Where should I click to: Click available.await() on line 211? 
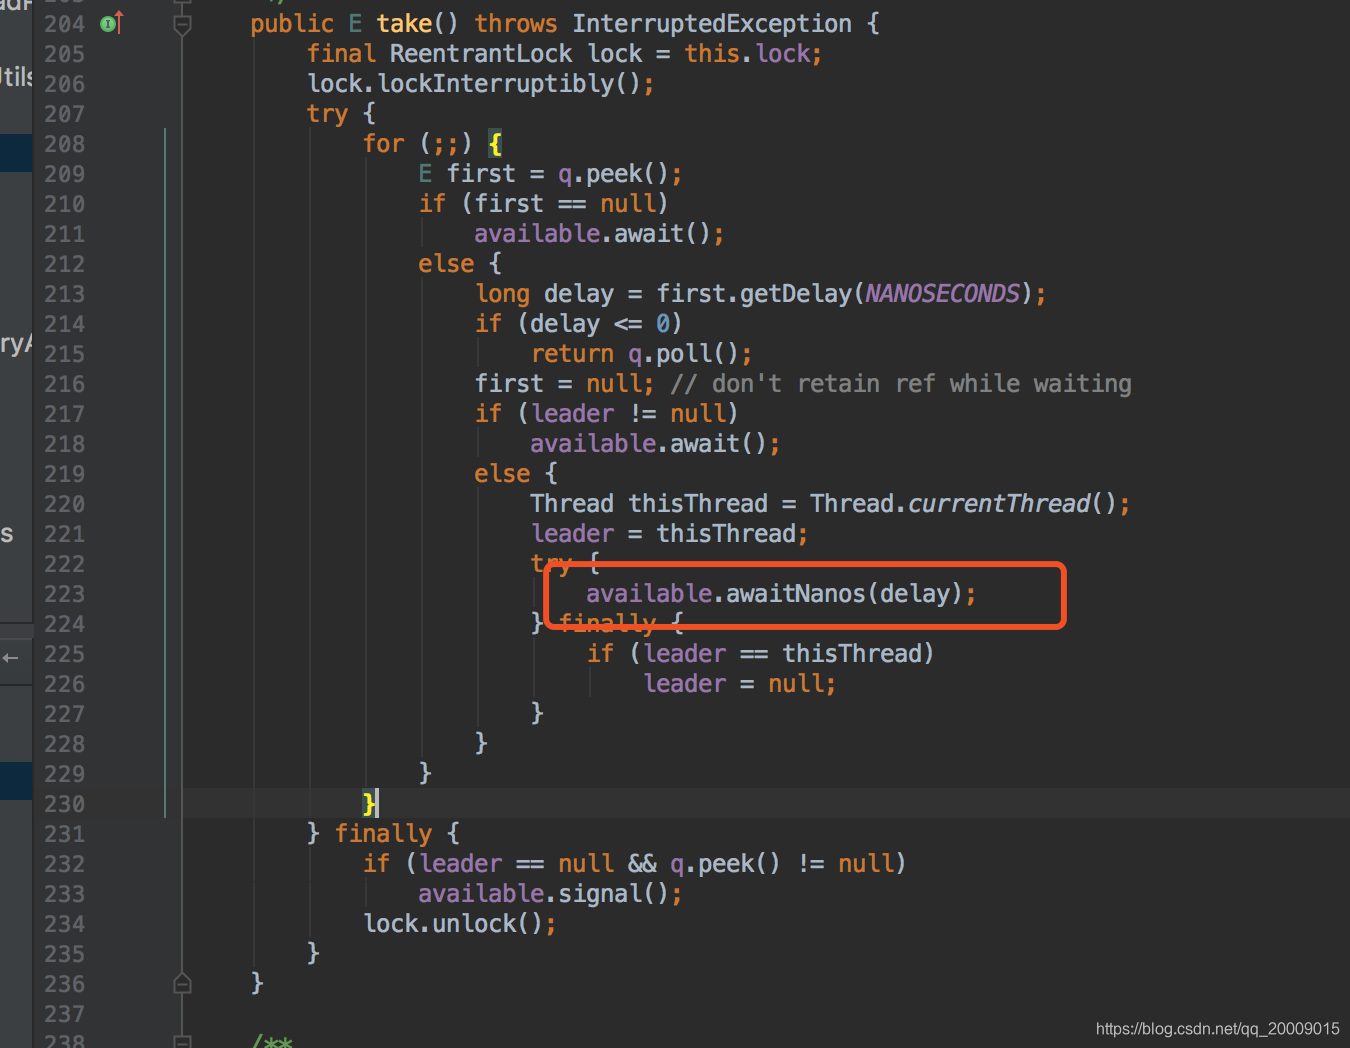[x=592, y=233]
